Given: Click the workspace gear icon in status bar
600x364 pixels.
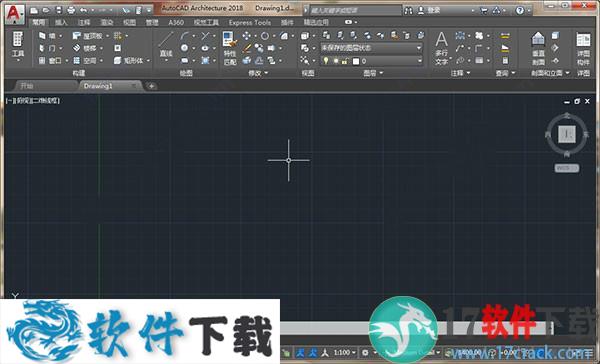Looking at the screenshot, I should point(365,352).
